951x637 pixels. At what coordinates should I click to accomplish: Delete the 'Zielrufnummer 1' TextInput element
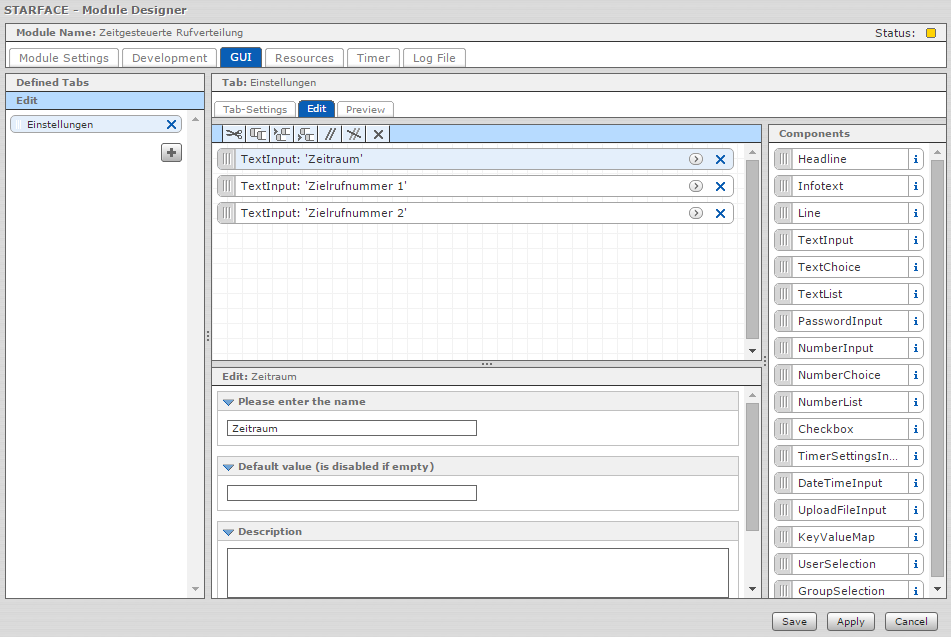(720, 186)
